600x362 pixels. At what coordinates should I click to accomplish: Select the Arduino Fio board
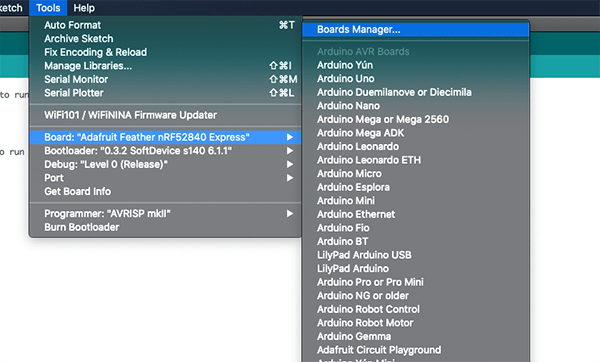pos(416,228)
